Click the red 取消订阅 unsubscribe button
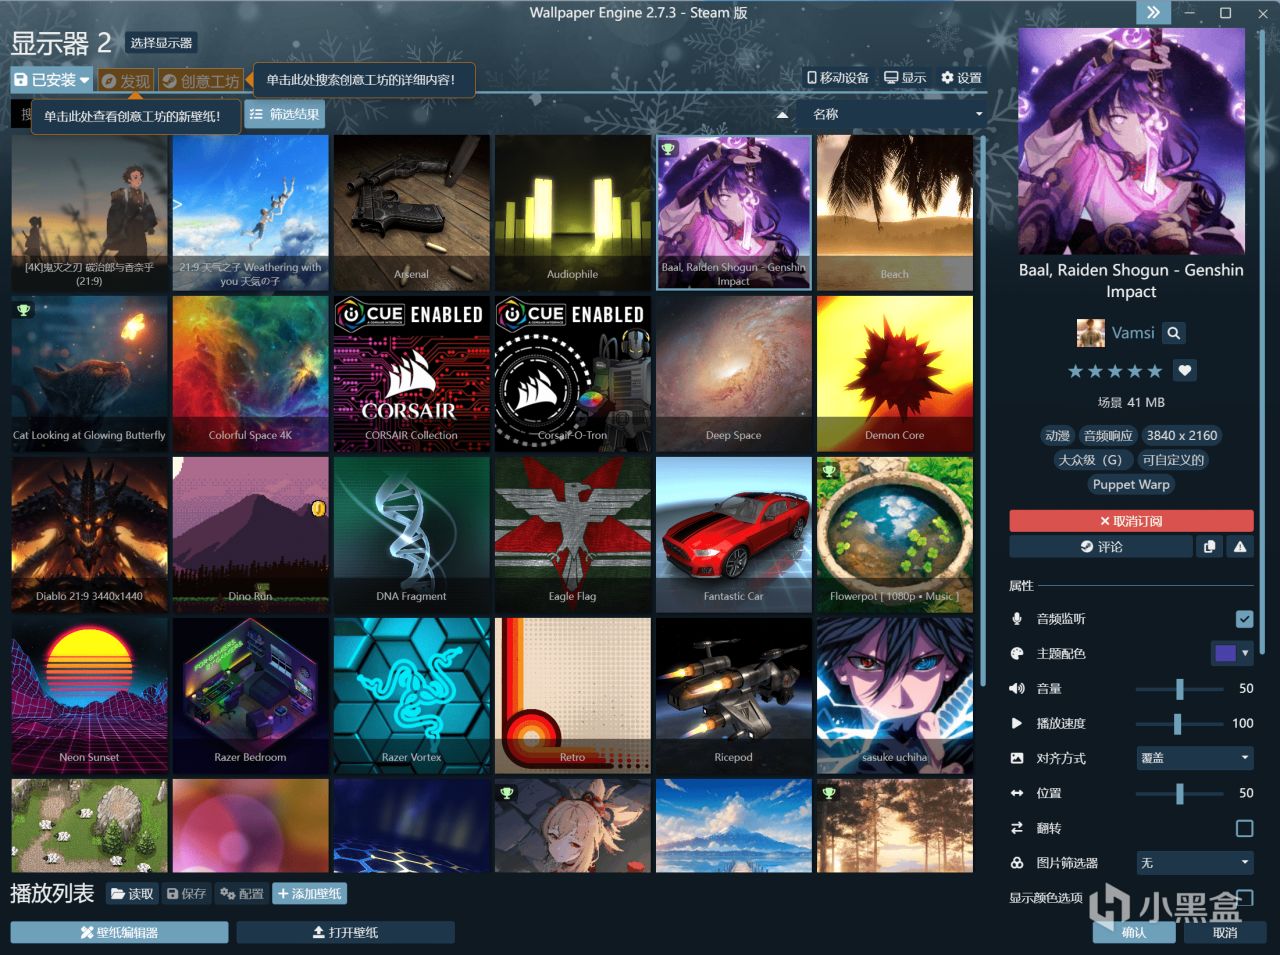 click(x=1131, y=521)
